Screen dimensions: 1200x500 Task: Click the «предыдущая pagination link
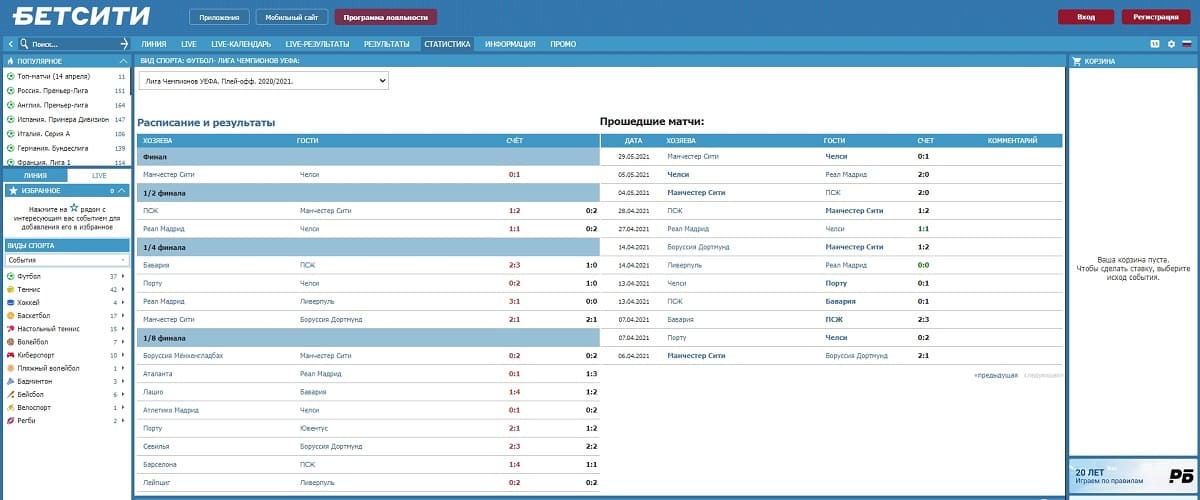[995, 375]
